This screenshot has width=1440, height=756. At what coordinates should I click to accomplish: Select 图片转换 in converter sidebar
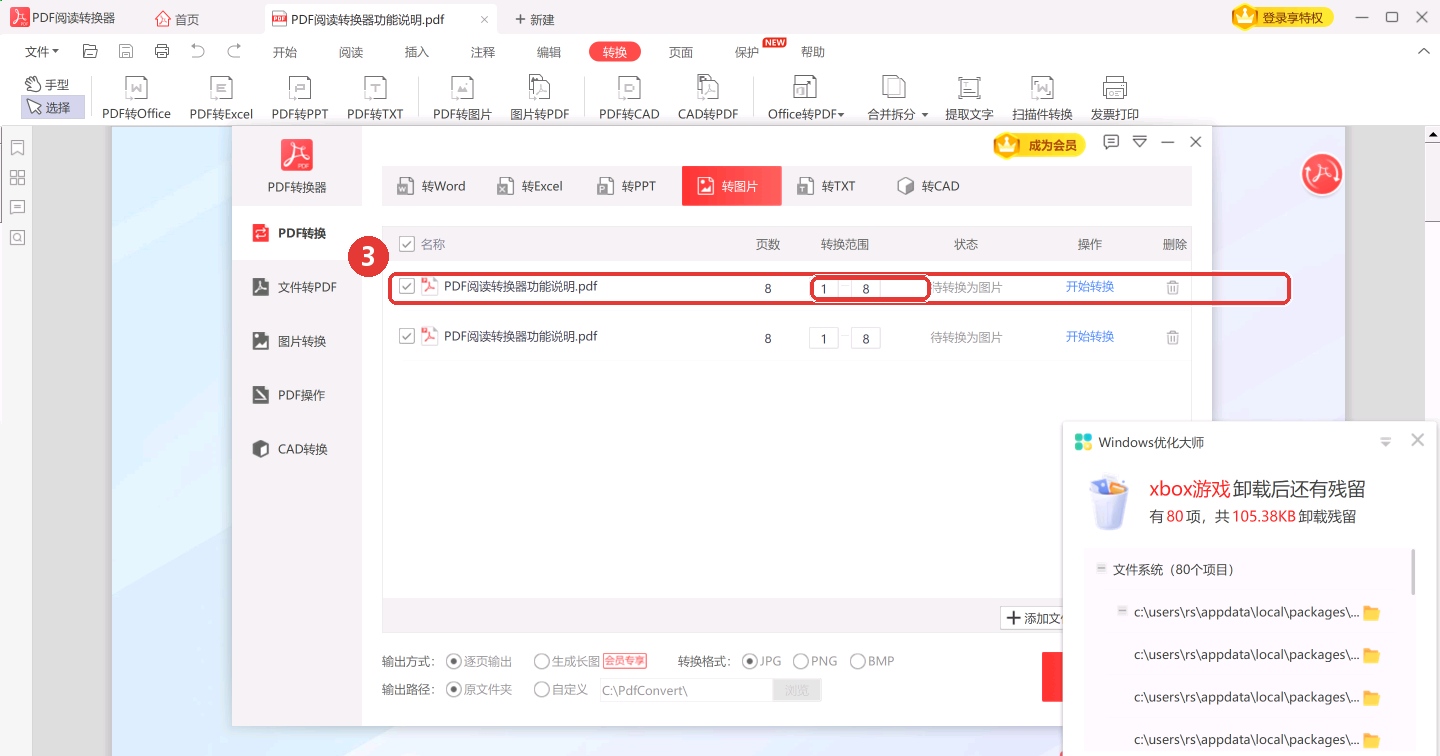tap(297, 341)
